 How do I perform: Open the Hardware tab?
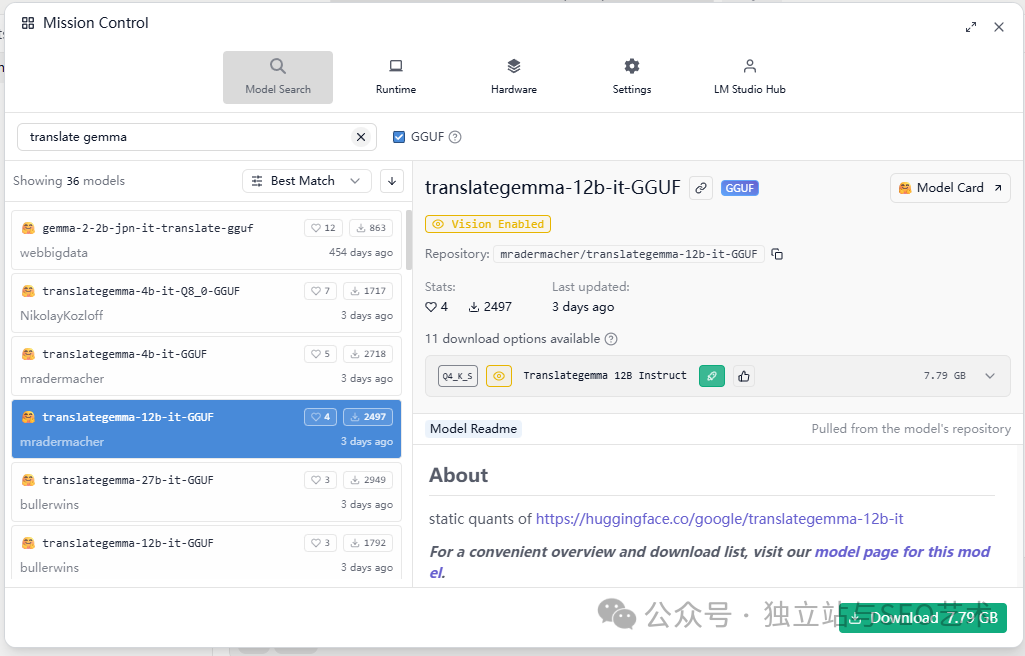(514, 77)
